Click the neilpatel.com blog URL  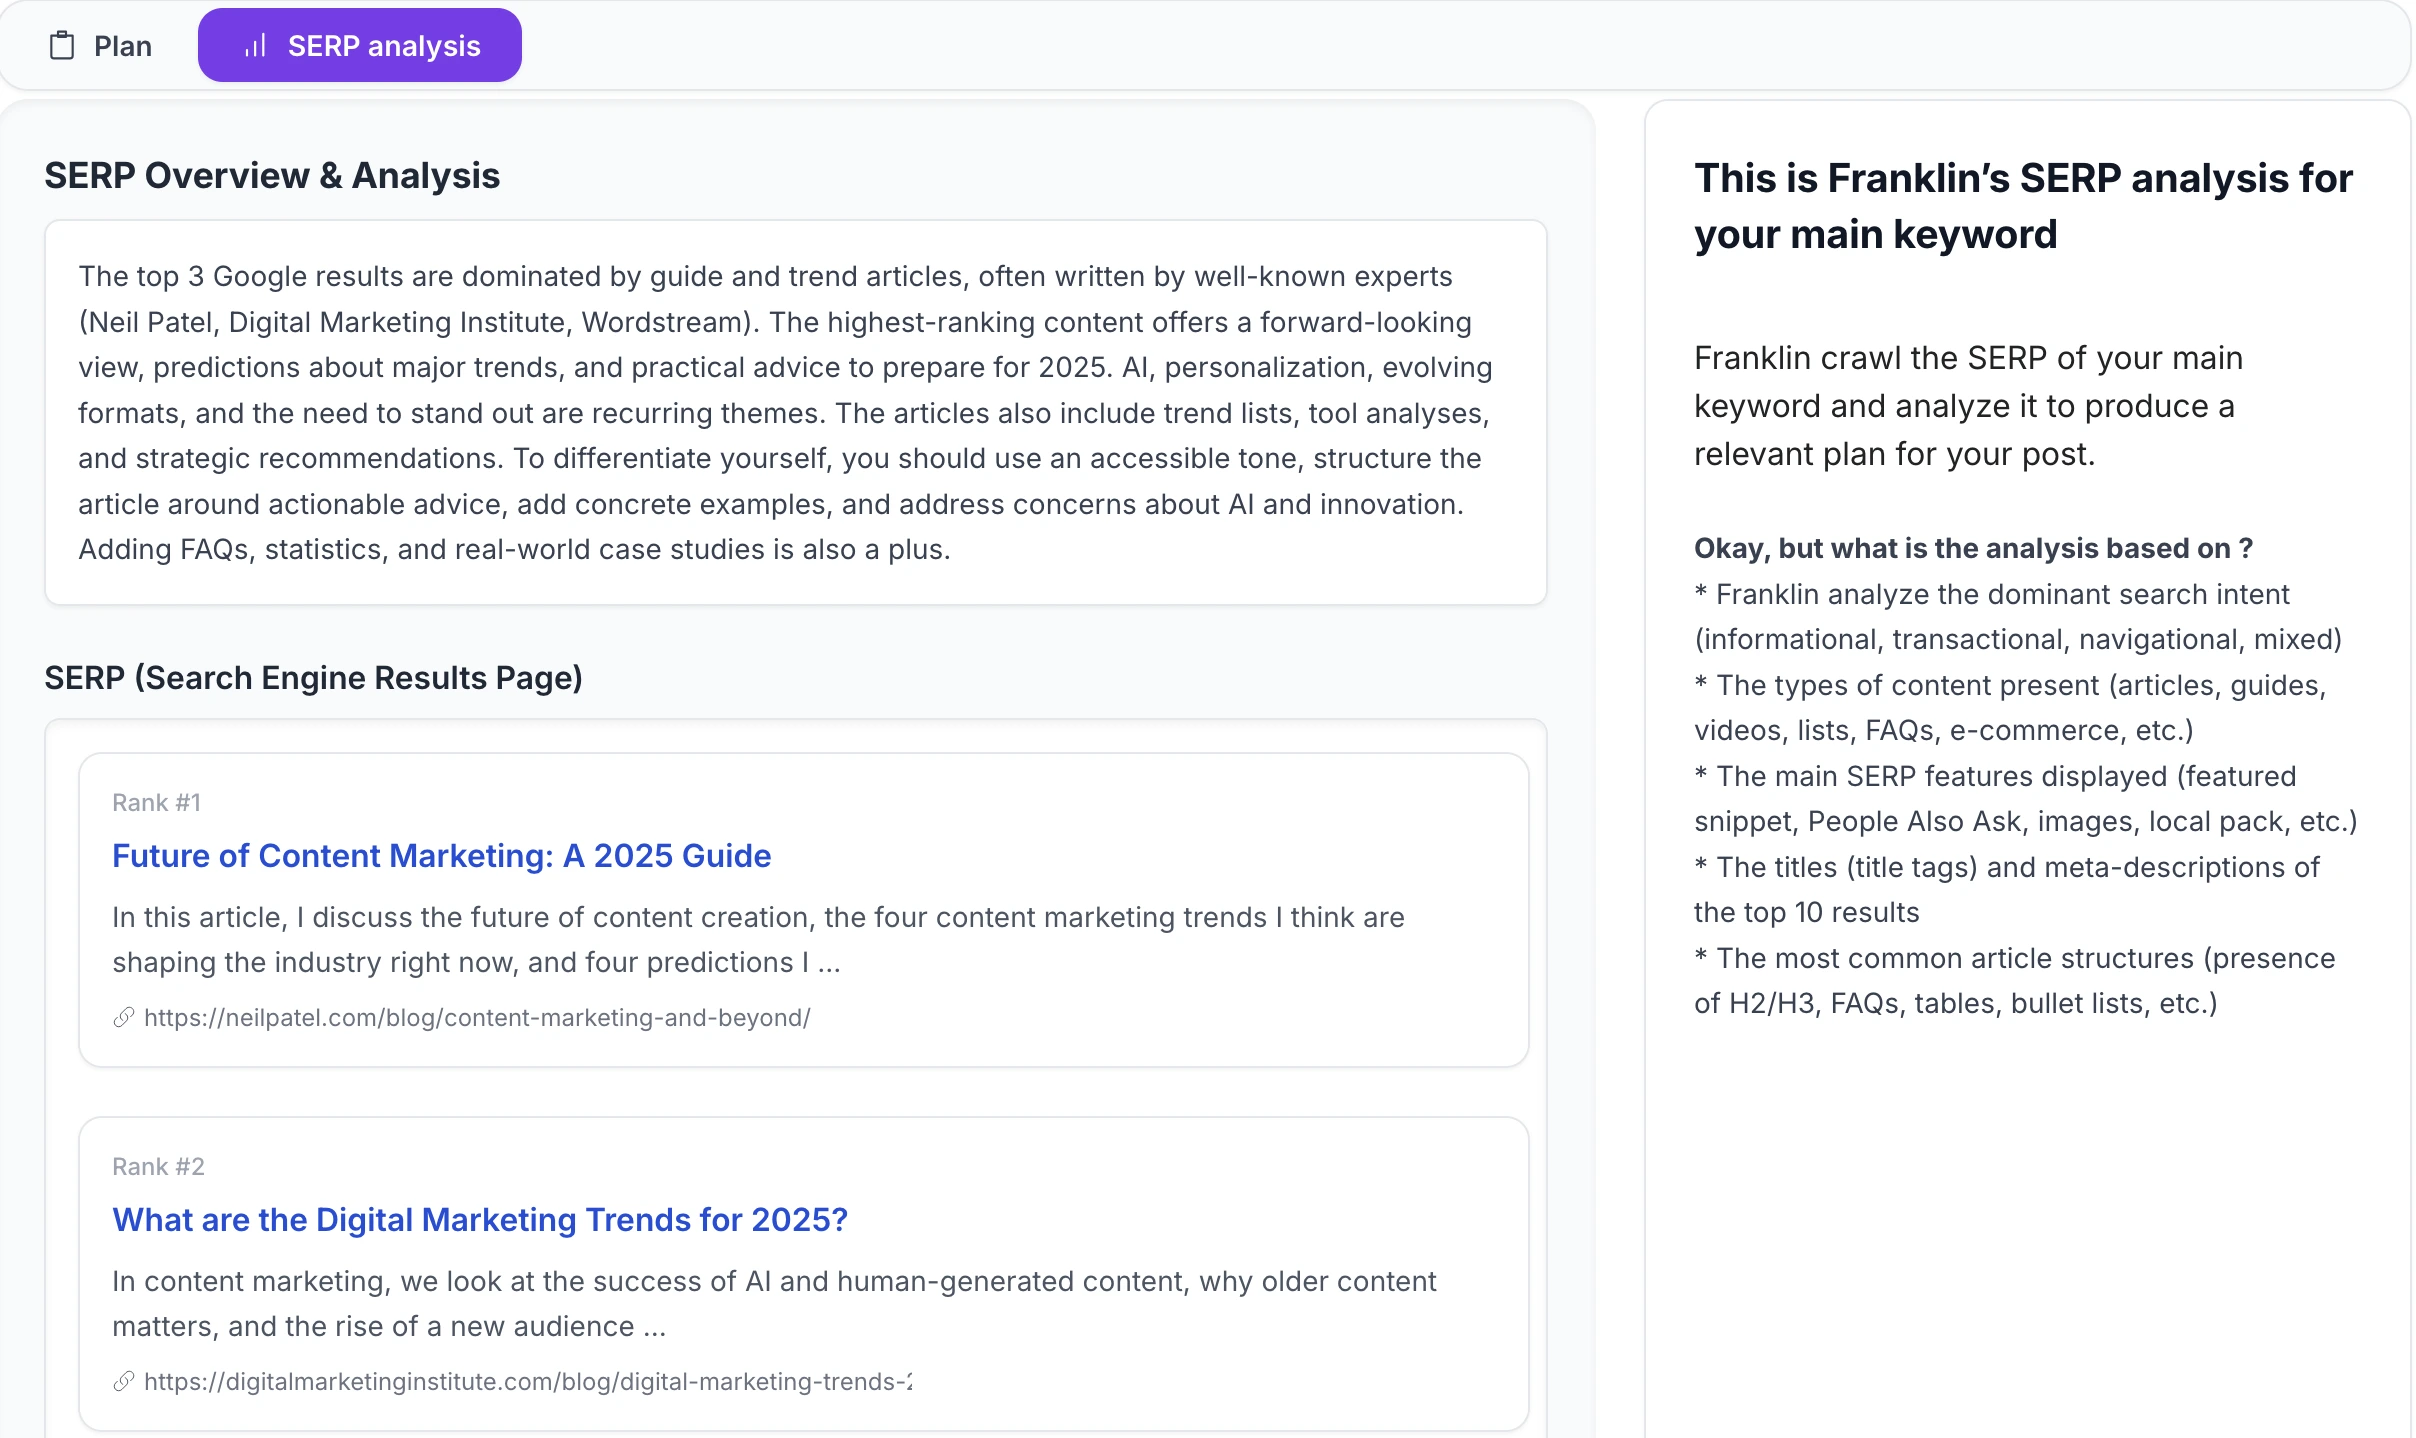[476, 1018]
